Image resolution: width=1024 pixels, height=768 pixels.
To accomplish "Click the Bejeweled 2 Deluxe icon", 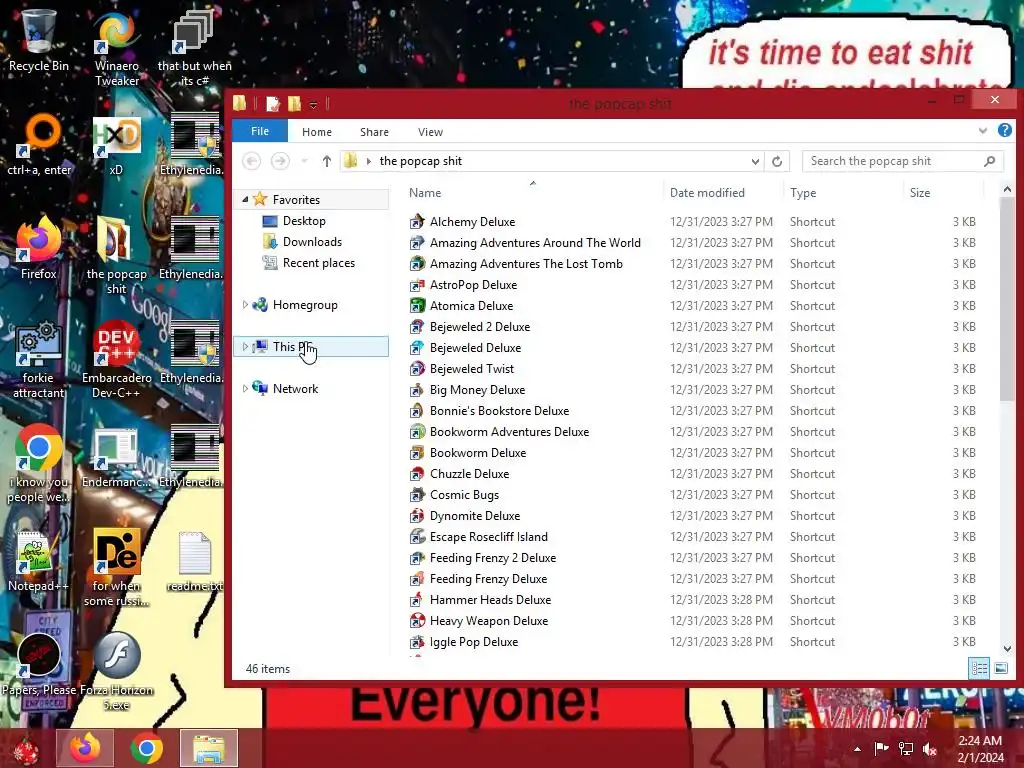I will [417, 327].
